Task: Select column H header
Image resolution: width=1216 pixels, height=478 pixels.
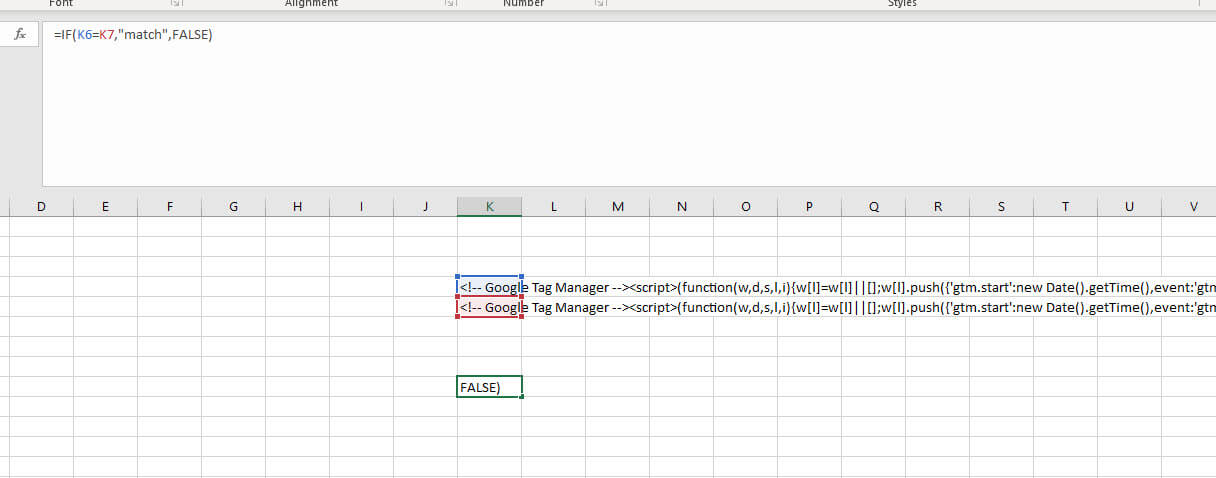Action: [x=297, y=206]
